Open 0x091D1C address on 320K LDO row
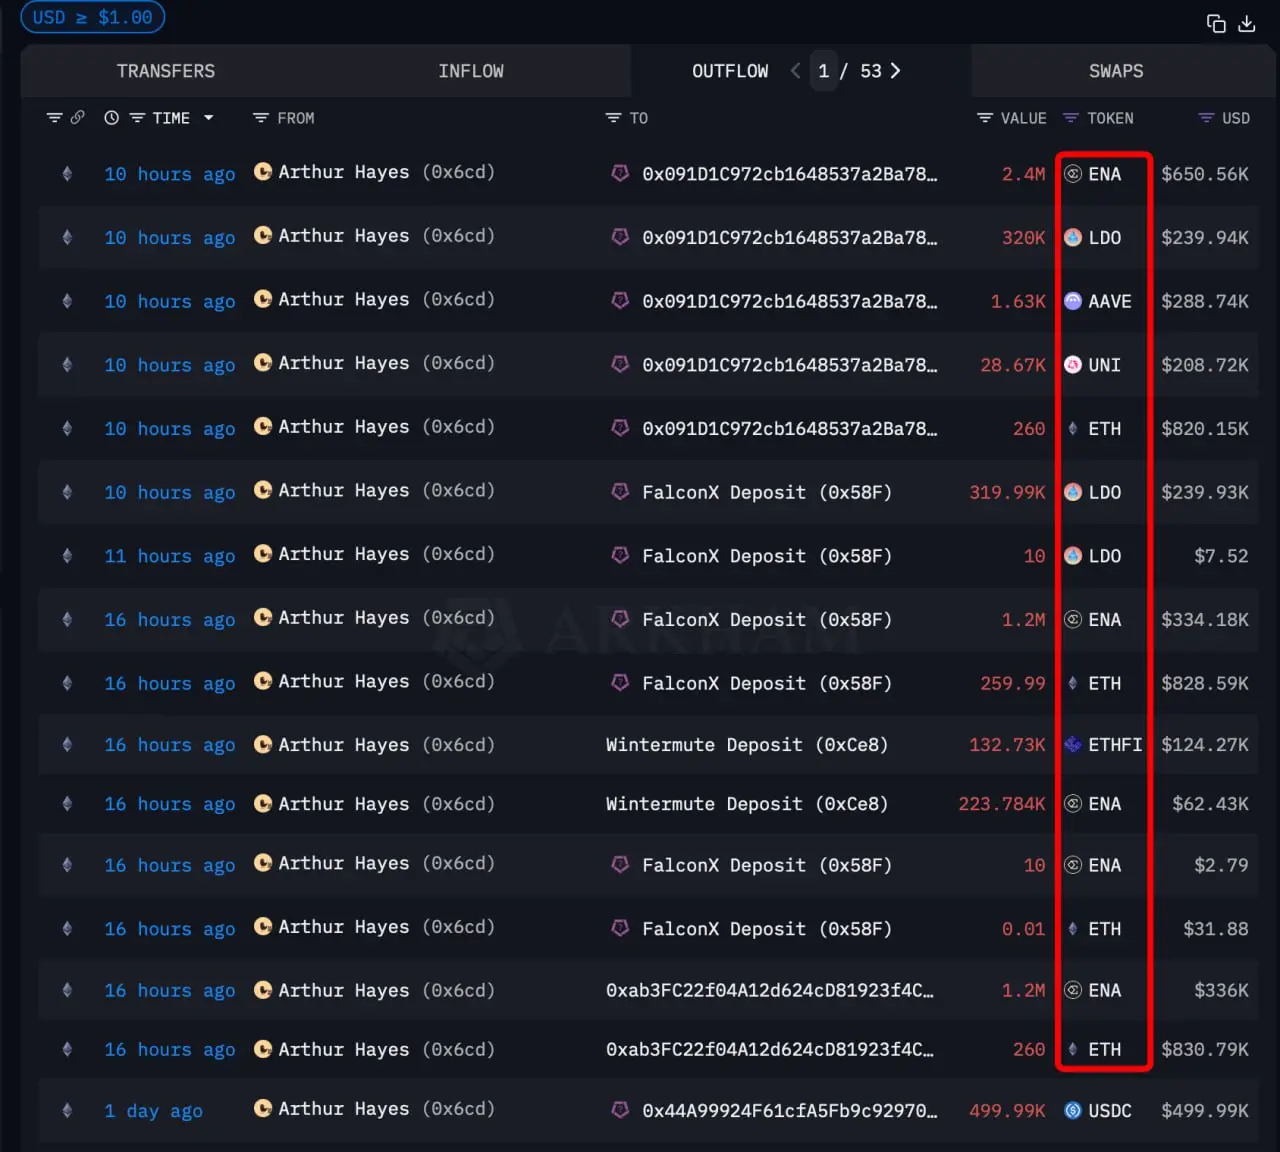1280x1152 pixels. pos(790,238)
